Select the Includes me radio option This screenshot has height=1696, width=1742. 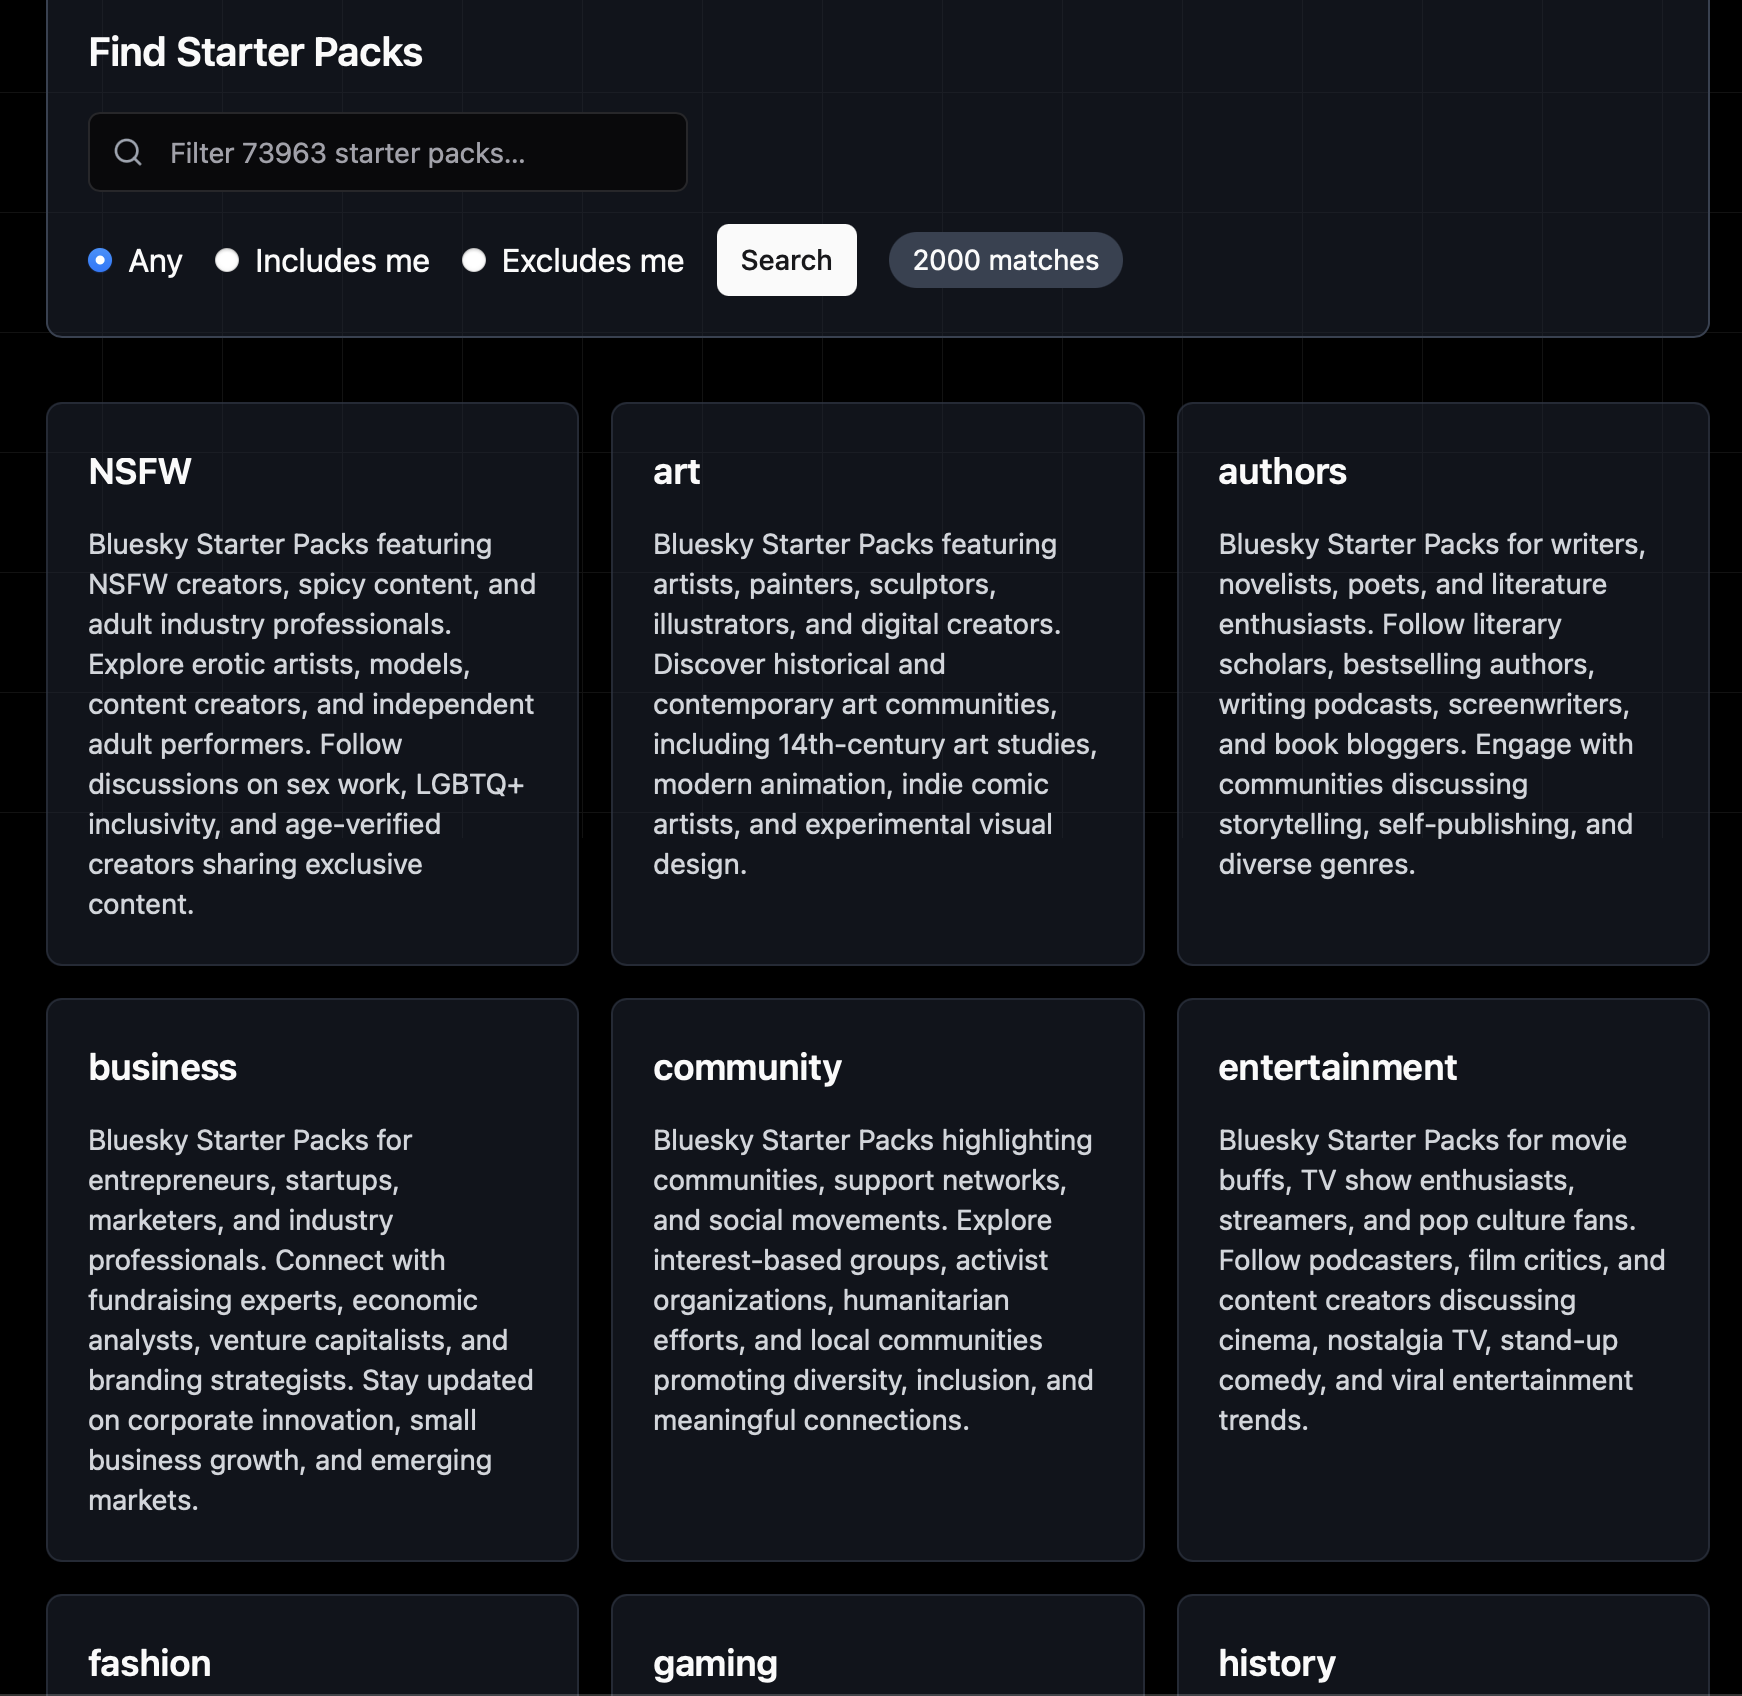pyautogui.click(x=227, y=261)
